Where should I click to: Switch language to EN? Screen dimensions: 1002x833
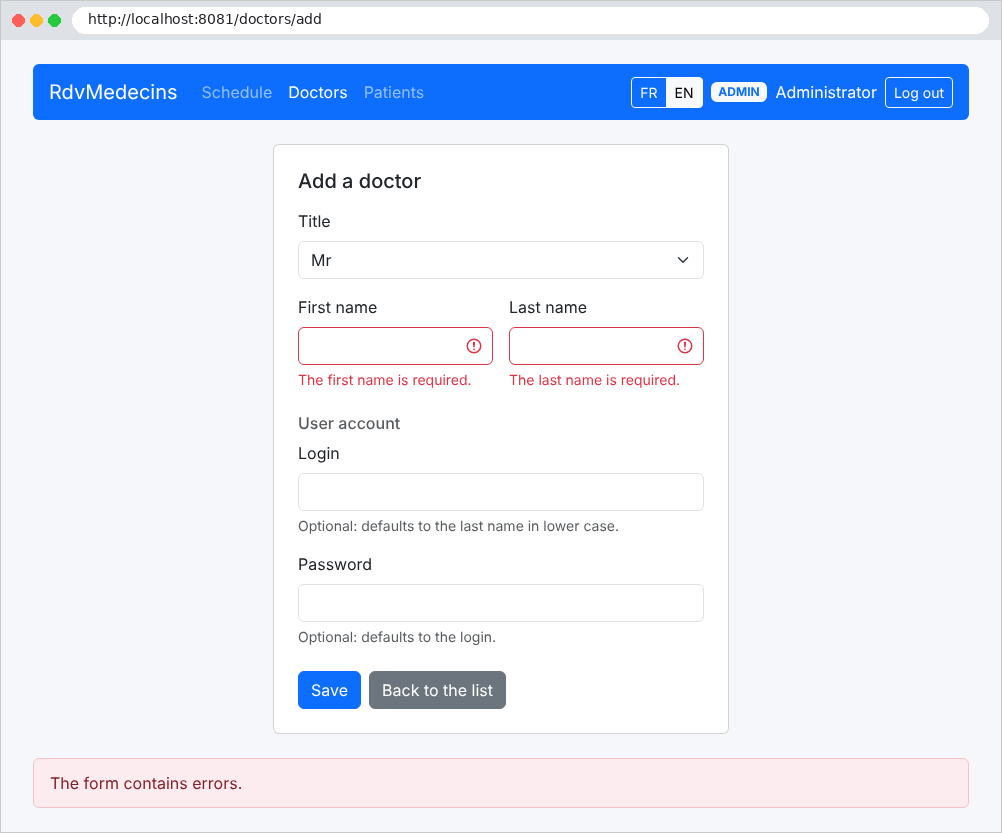[684, 93]
